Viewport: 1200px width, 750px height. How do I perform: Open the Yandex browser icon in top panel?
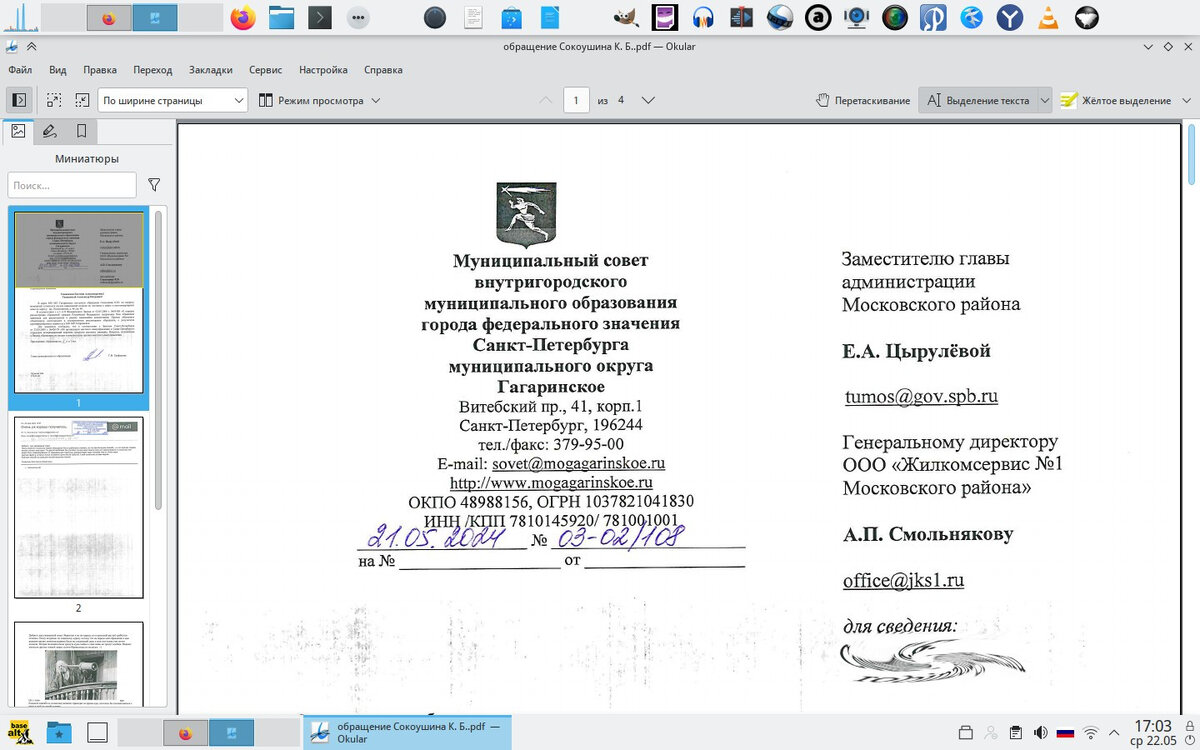[x=1010, y=17]
